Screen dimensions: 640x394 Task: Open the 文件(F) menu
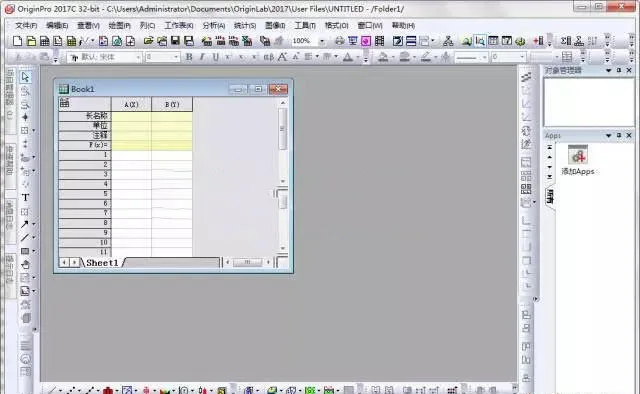26,25
